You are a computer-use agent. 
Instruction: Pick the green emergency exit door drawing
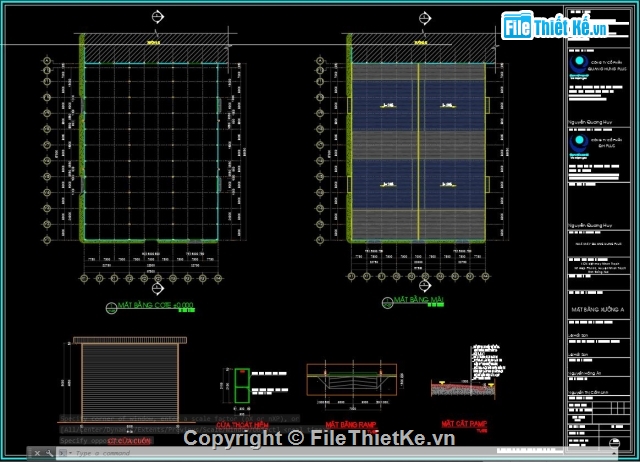point(242,385)
